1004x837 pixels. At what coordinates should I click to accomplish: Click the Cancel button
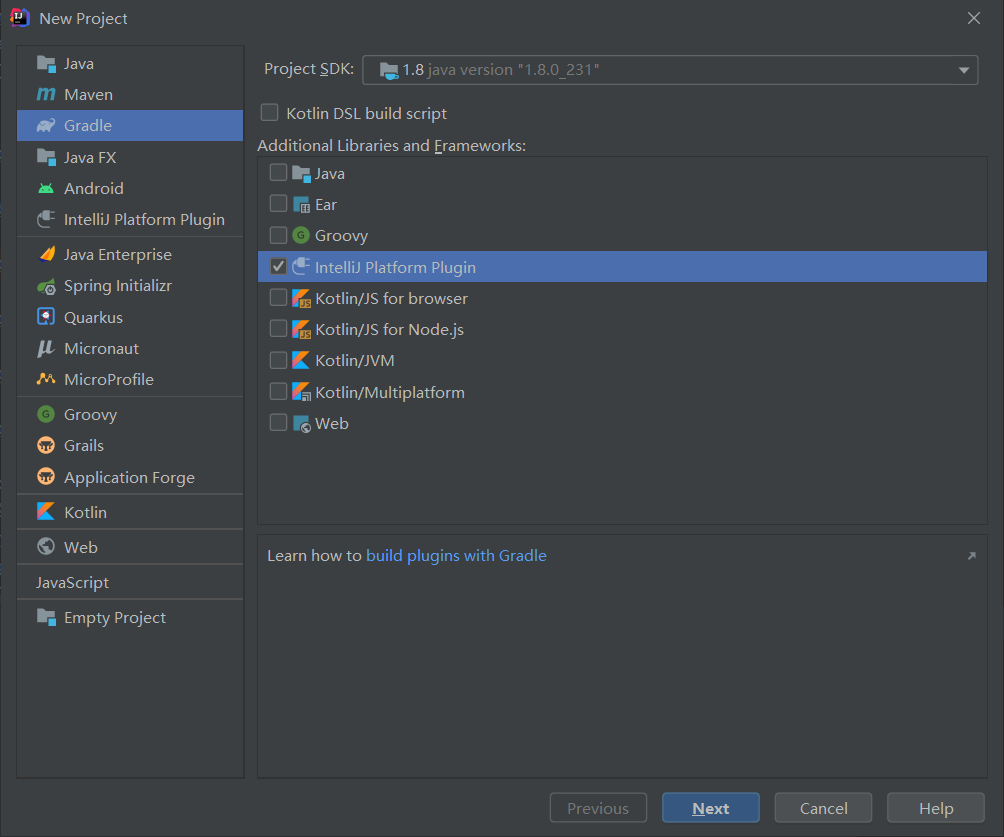(x=823, y=808)
